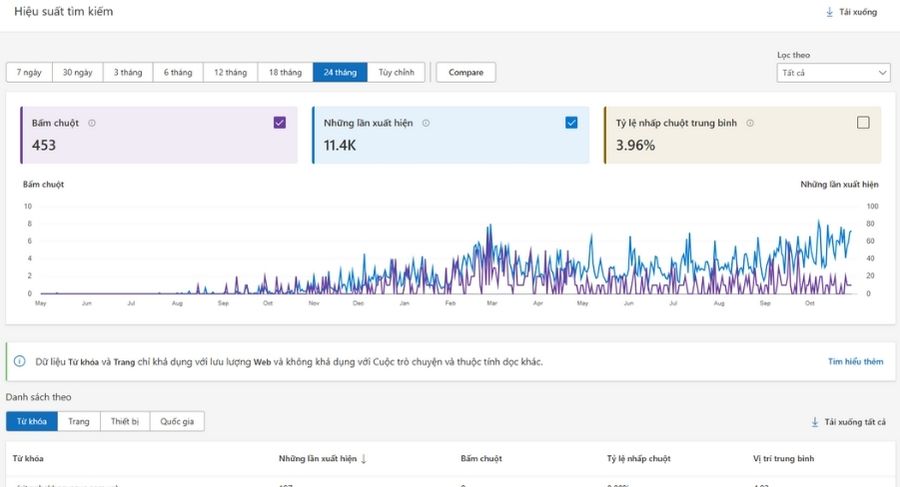Switch to the Quốc gia tab
Screen dimensions: 900x487
(x=177, y=422)
